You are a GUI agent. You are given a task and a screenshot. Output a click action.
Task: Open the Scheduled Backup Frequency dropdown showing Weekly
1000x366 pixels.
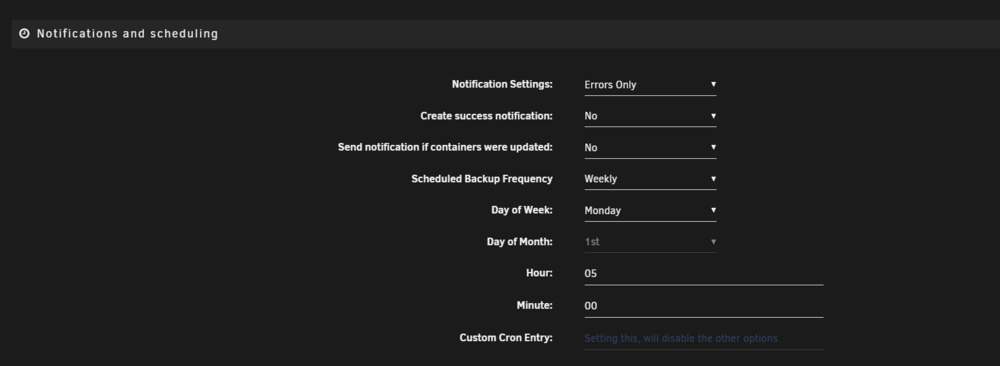(x=650, y=179)
